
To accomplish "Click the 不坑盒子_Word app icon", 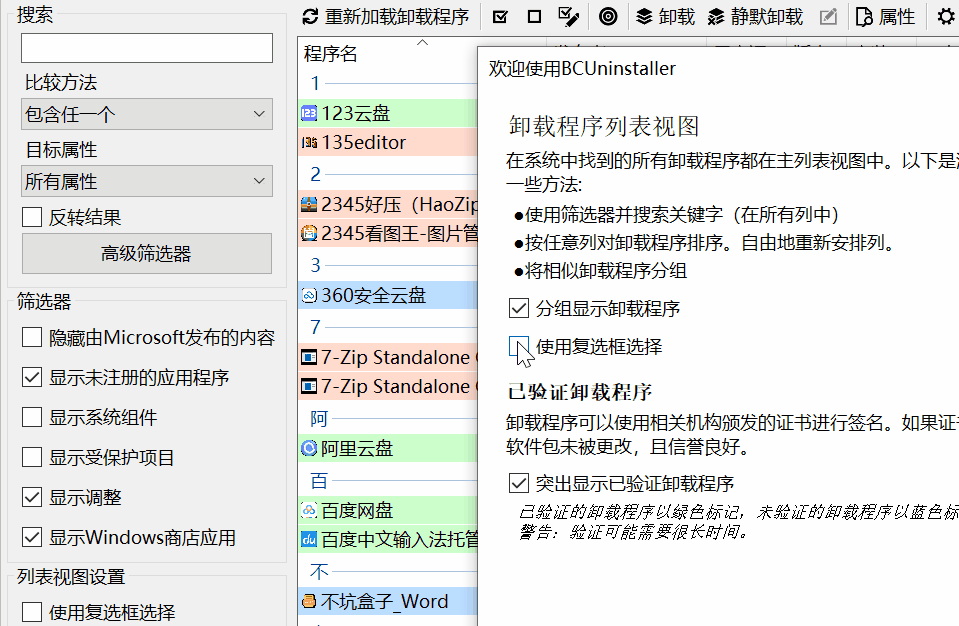I will click(309, 602).
